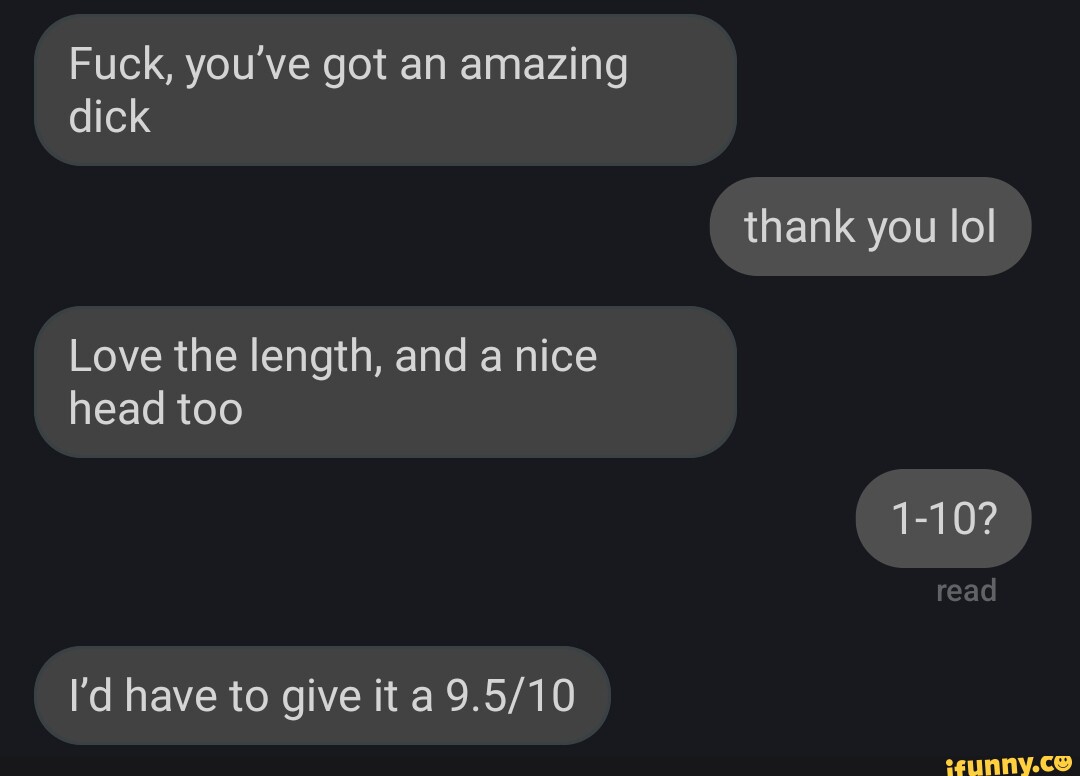Screen dimensions: 1080x776
Task: Click the "9.5/10" rating text
Action: click(510, 695)
